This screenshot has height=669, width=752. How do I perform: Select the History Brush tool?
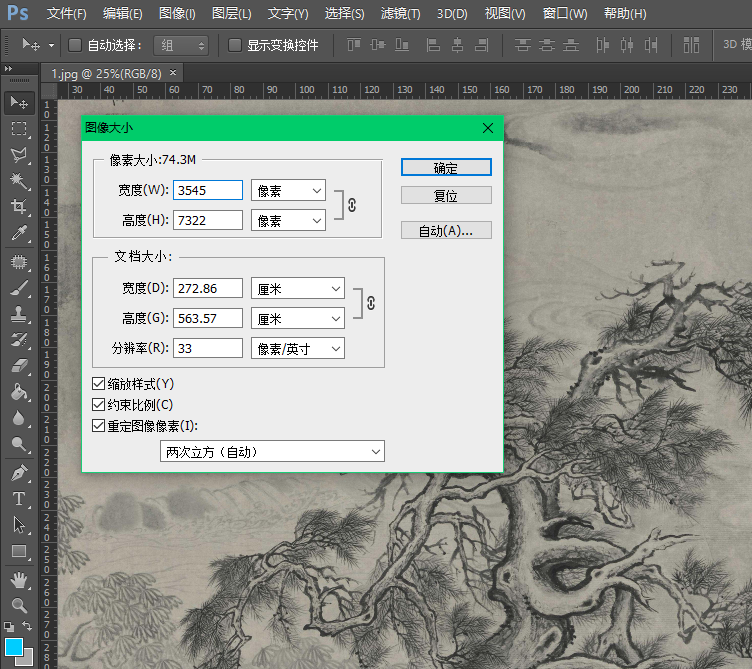click(x=19, y=340)
